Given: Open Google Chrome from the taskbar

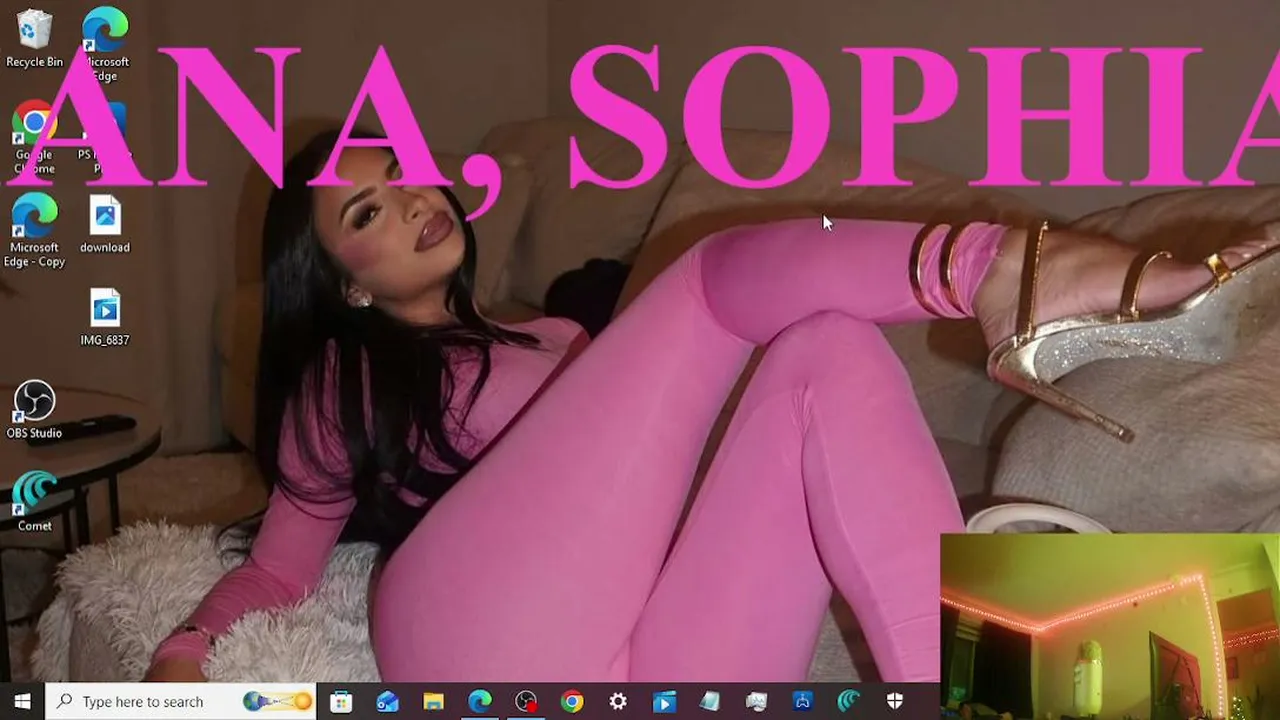Looking at the screenshot, I should (572, 702).
